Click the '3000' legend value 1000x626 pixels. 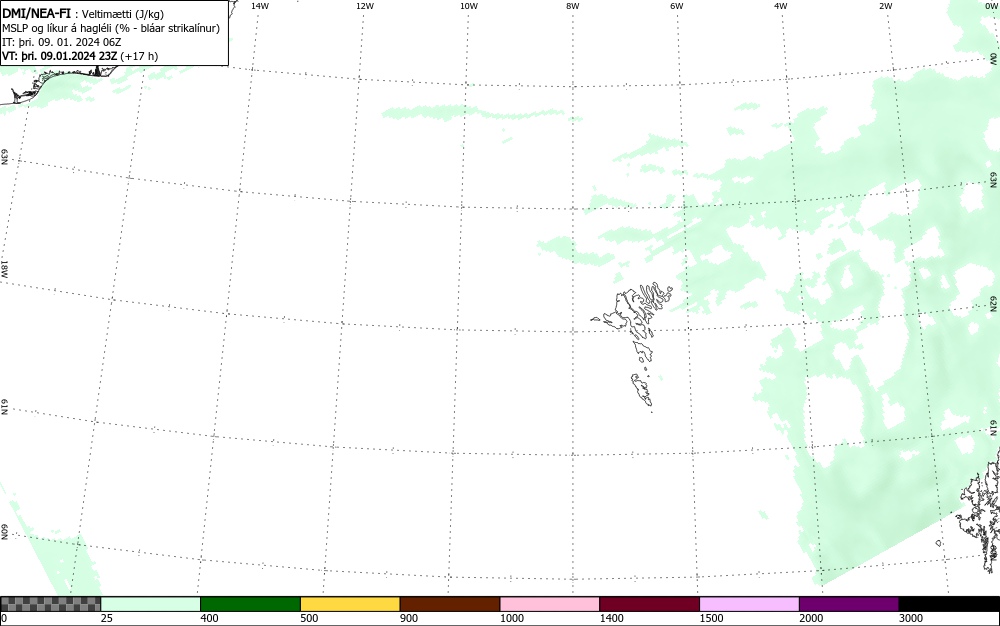[911, 618]
